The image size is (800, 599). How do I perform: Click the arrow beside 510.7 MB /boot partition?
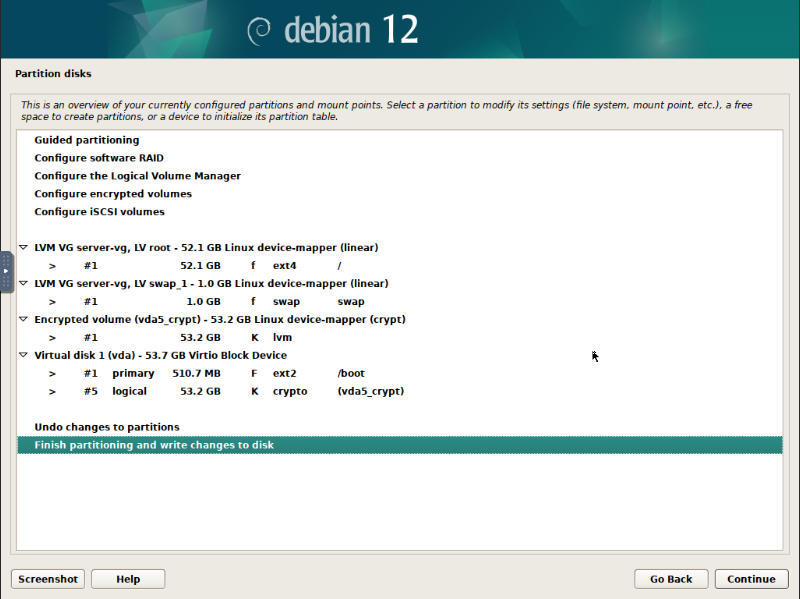click(52, 373)
